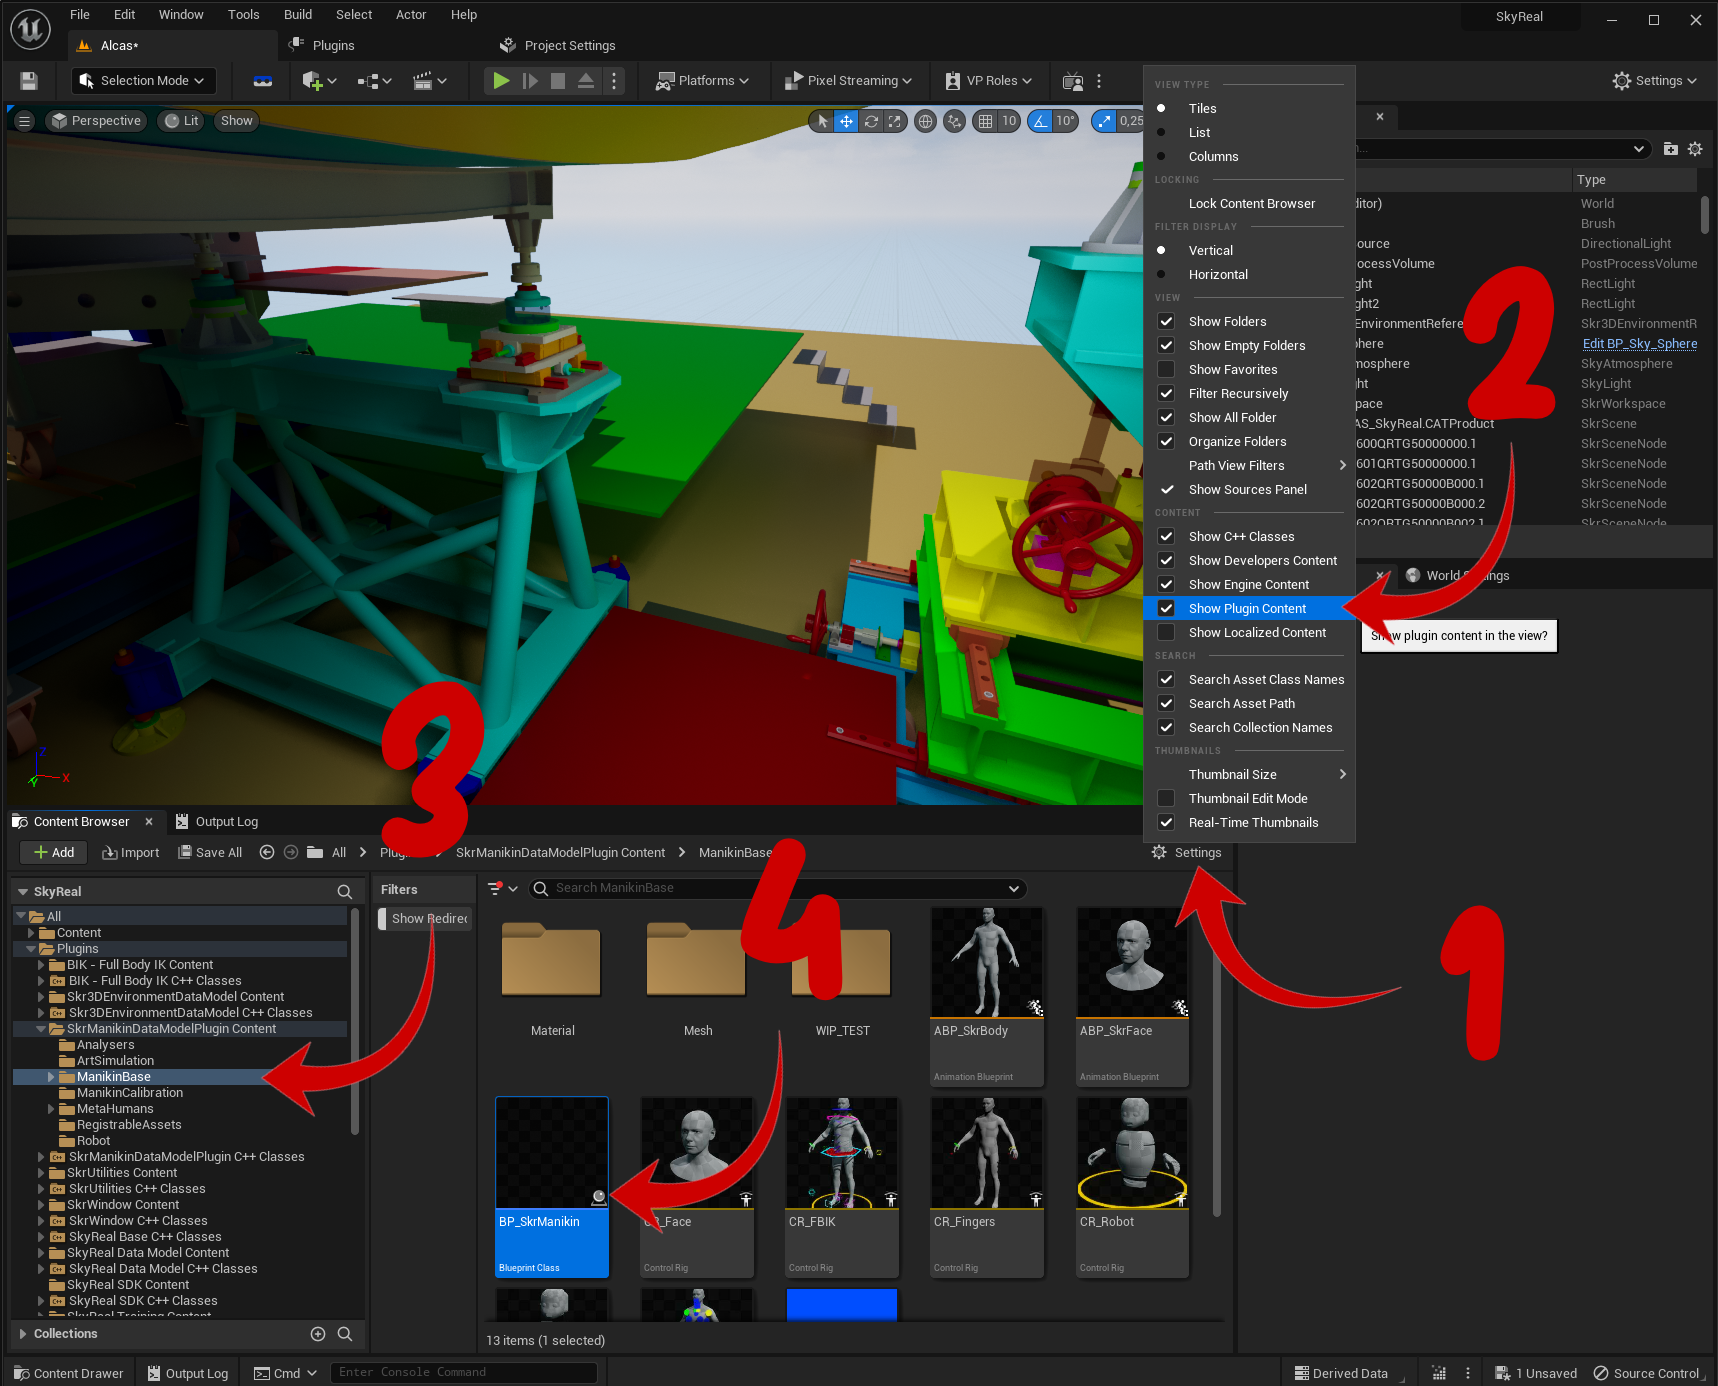This screenshot has width=1718, height=1386.
Task: Select the translate move tool in viewport
Action: 846,121
